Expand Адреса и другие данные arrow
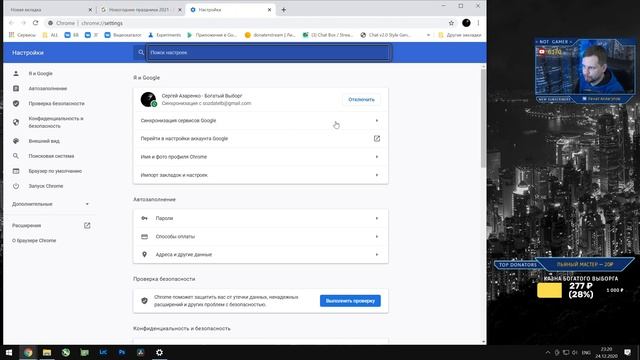640x360 pixels. 377,254
